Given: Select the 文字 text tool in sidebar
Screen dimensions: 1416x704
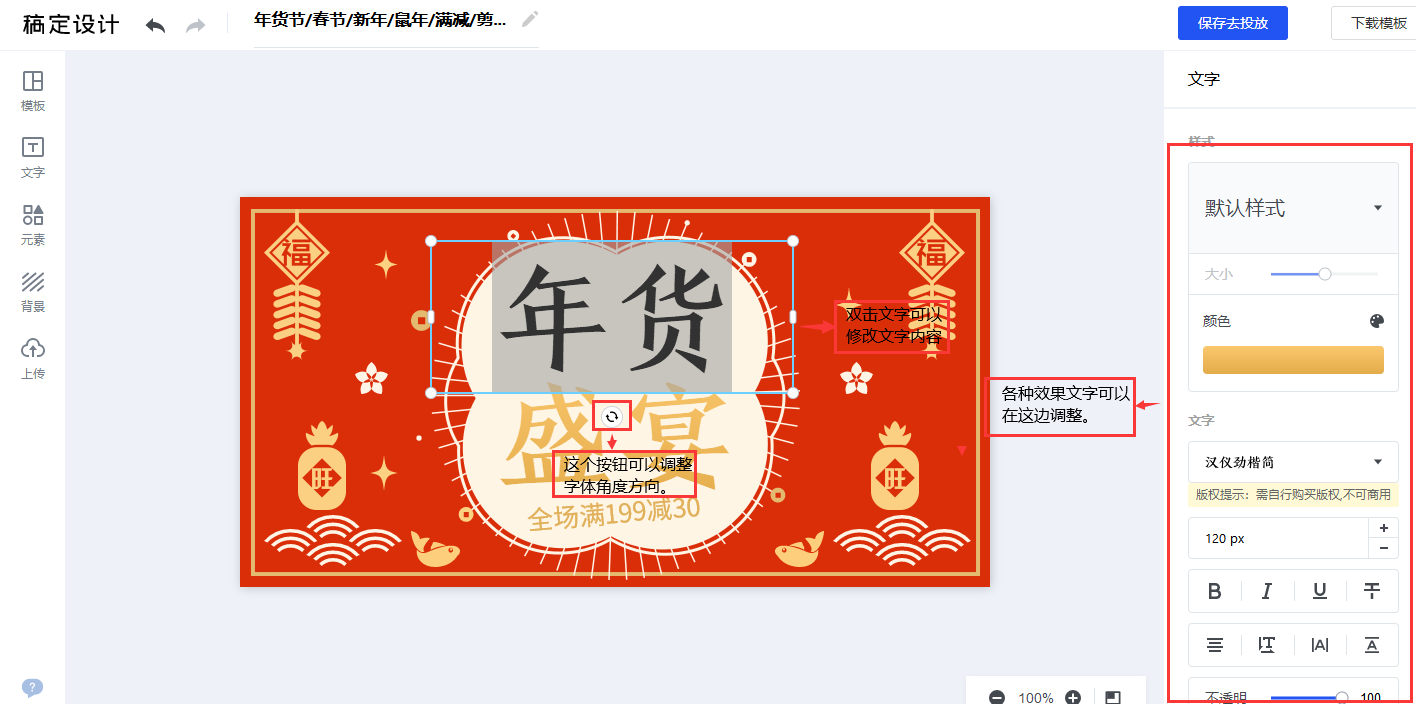Looking at the screenshot, I should tap(33, 157).
